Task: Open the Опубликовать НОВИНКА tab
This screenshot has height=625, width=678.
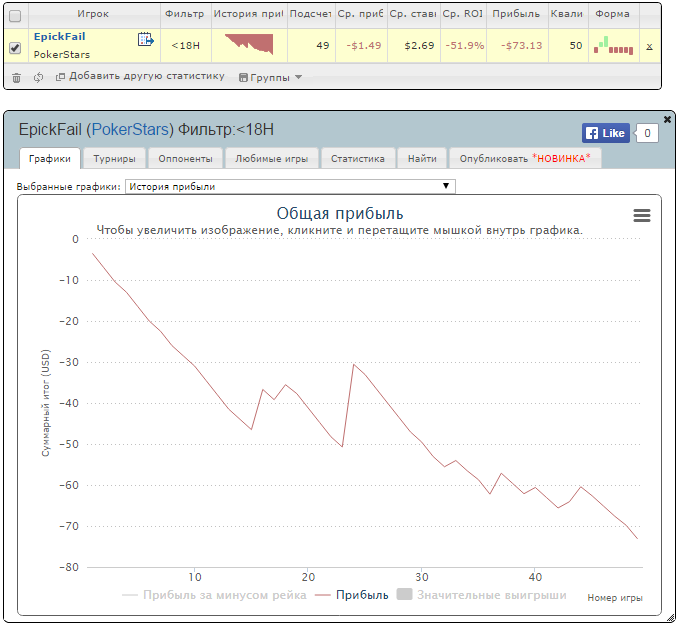Action: click(525, 159)
